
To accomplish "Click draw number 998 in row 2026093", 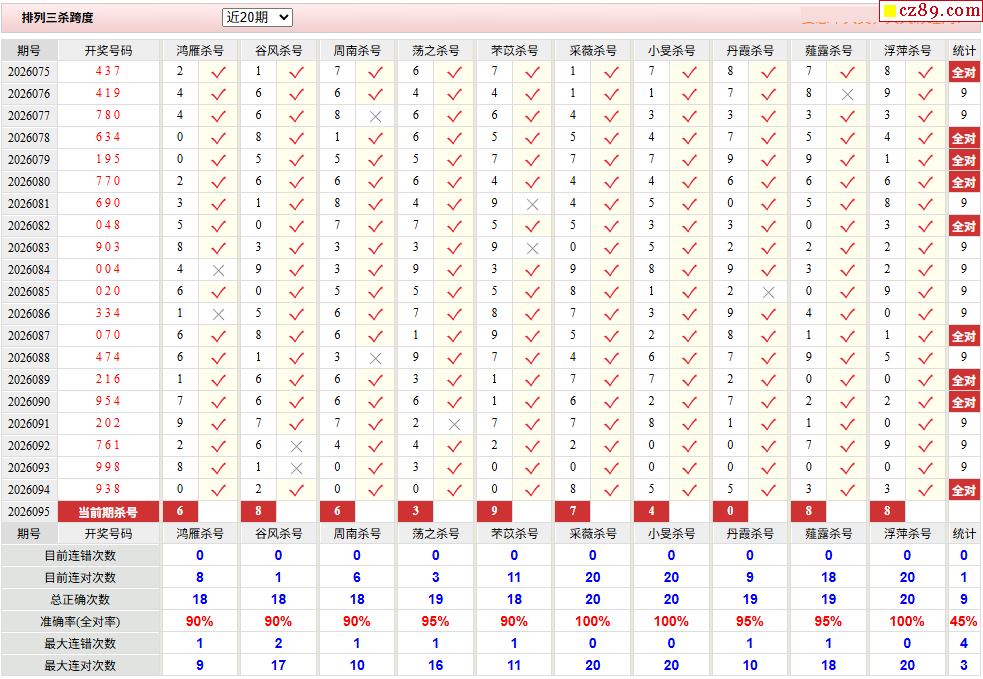I will (x=108, y=467).
